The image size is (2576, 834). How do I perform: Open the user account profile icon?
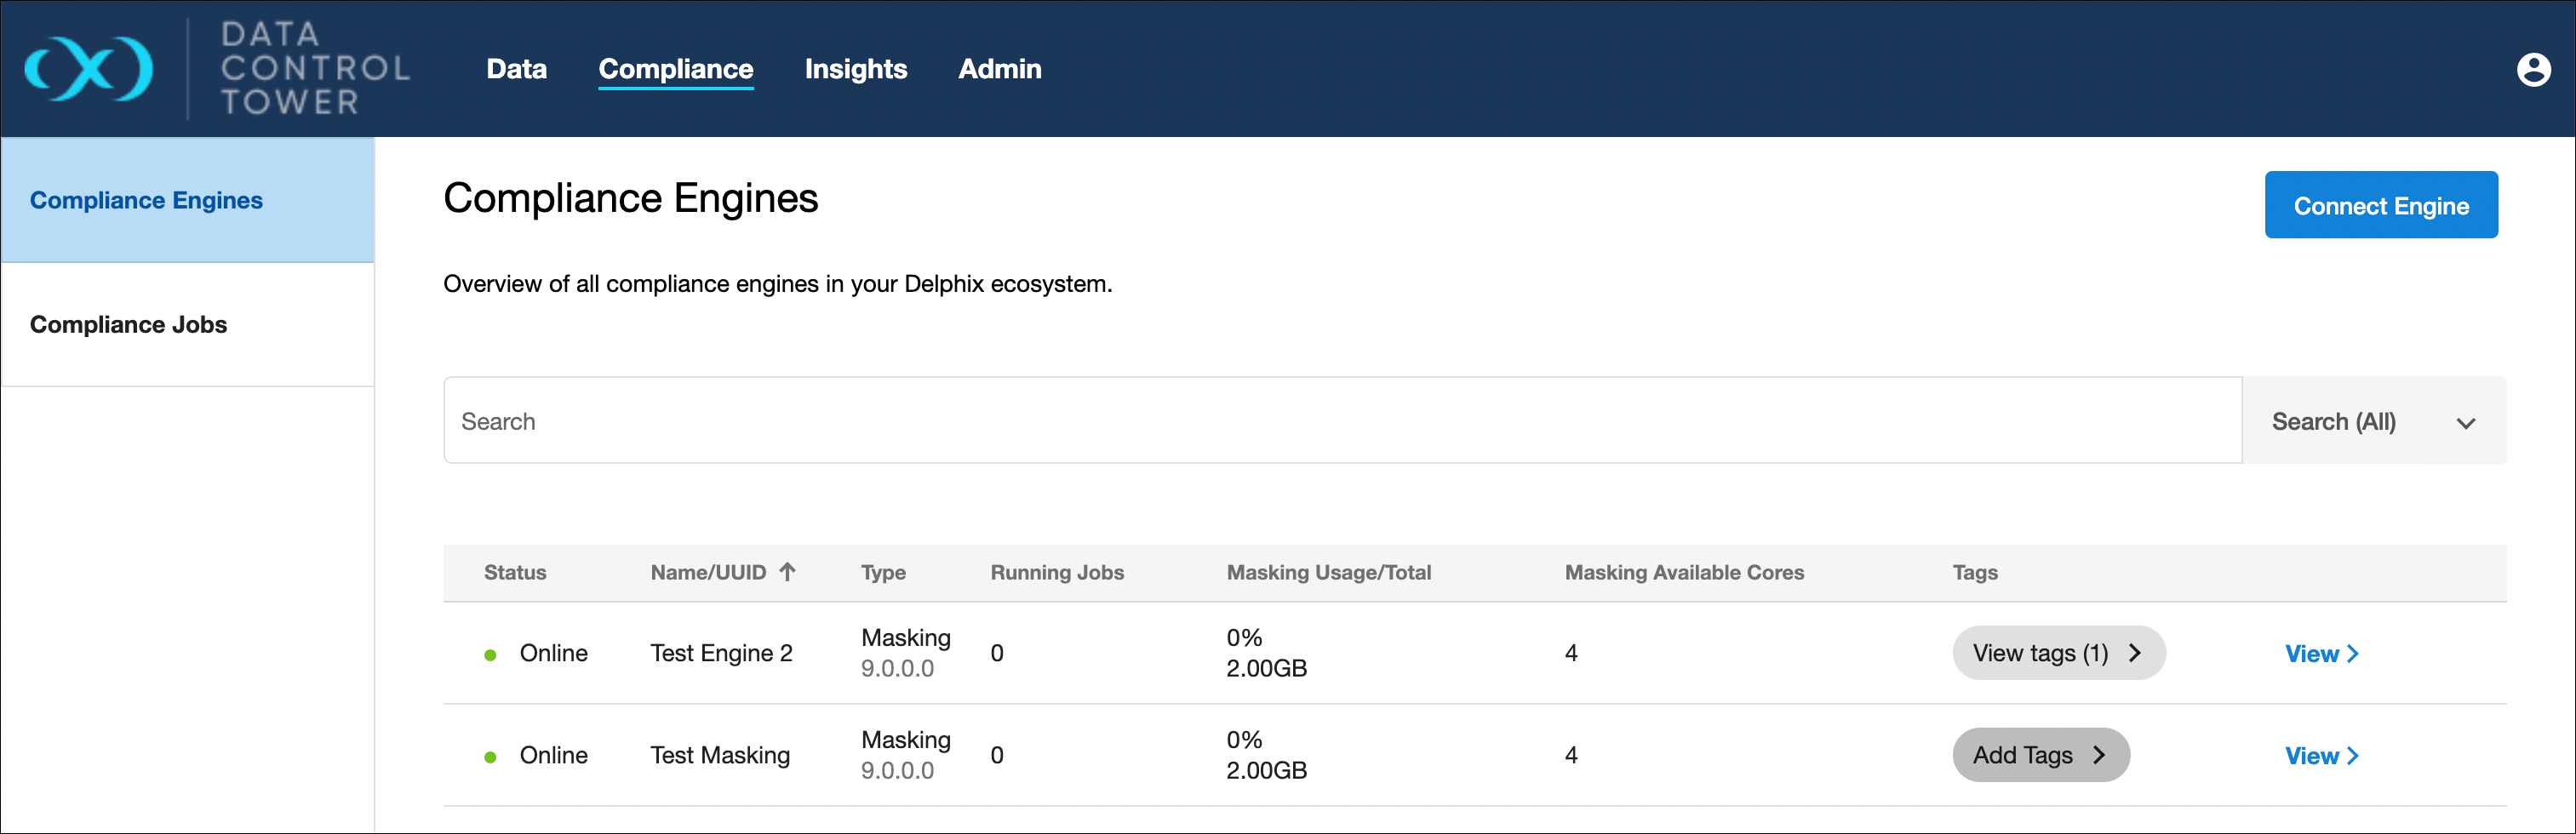(x=2533, y=69)
